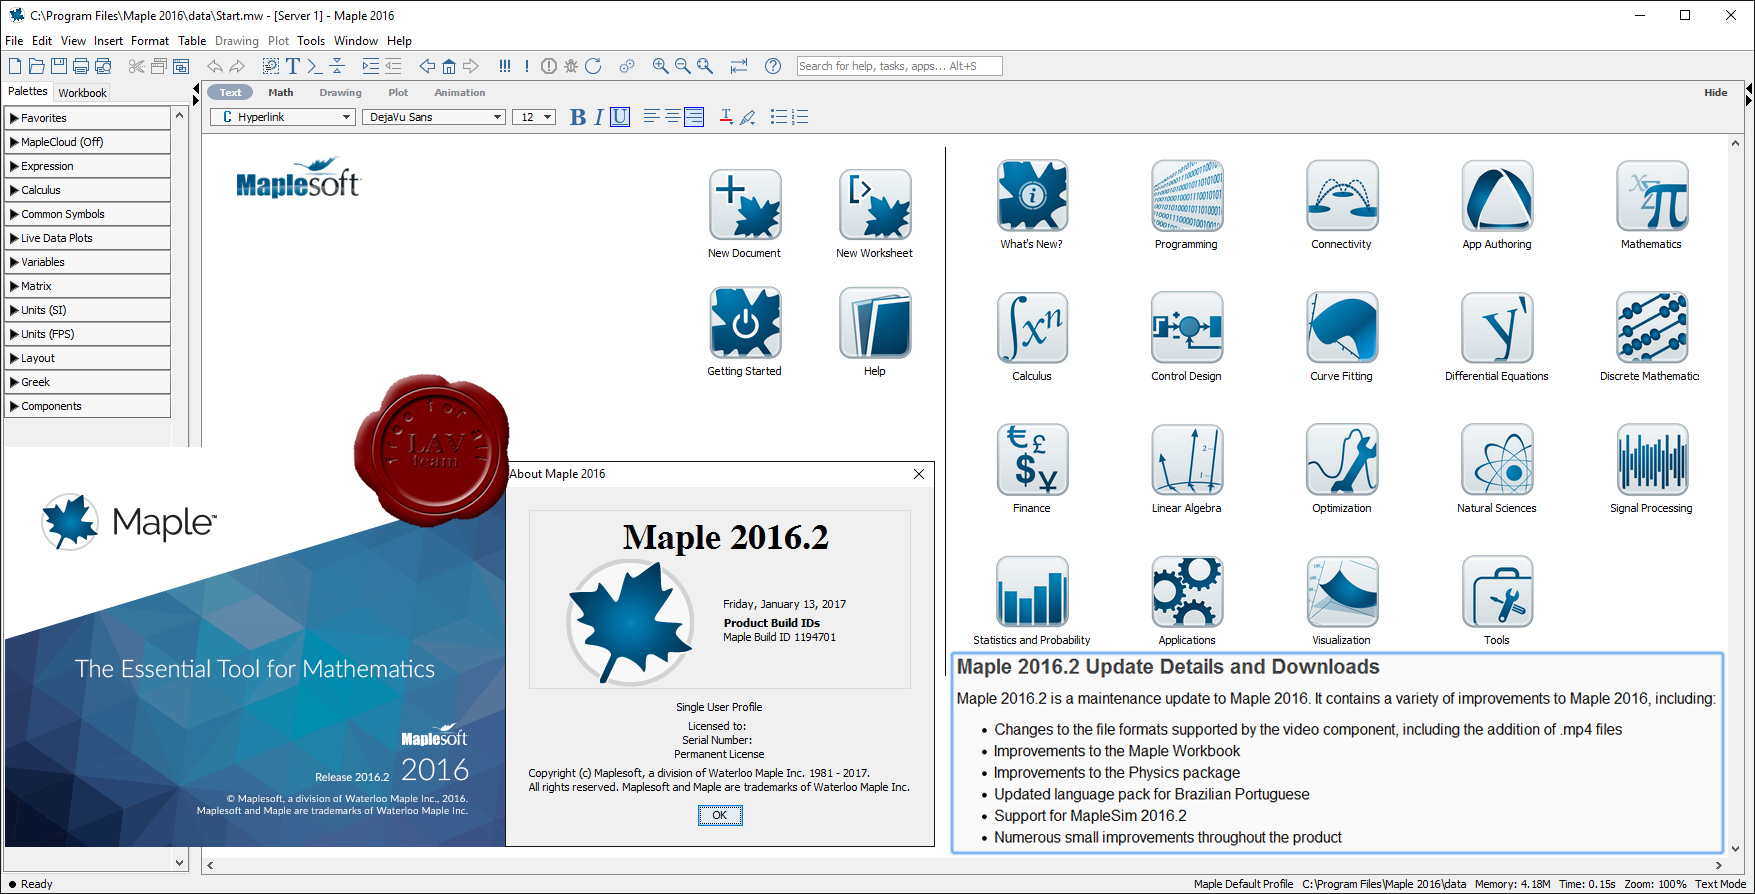Viewport: 1755px width, 894px height.
Task: Align text left
Action: tap(651, 117)
